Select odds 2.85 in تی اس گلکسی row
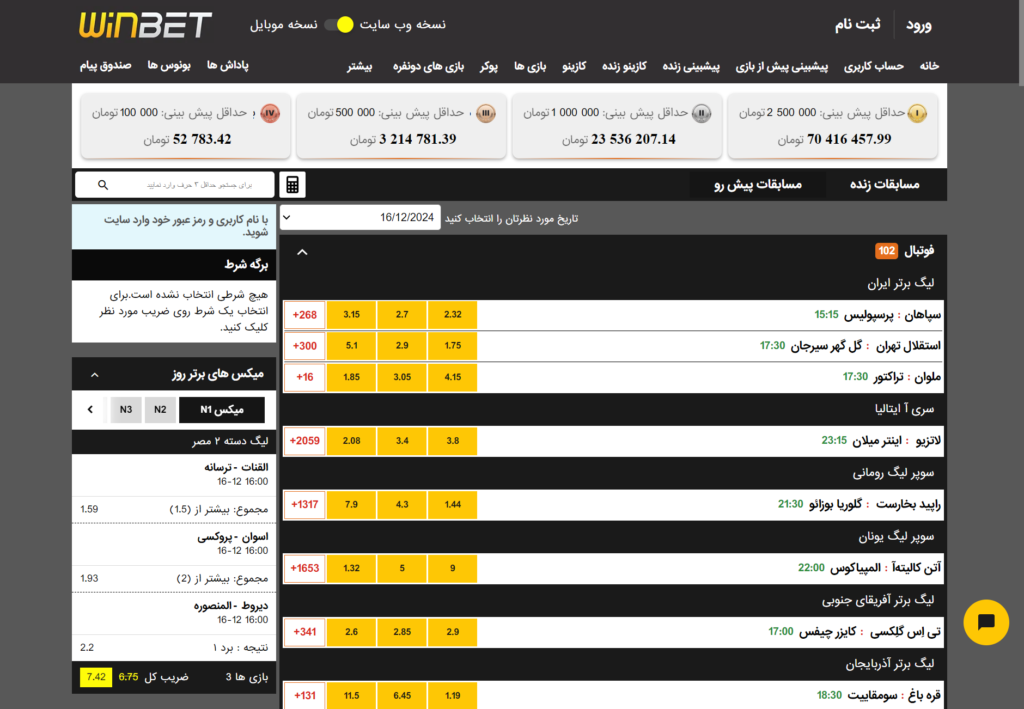 click(x=402, y=632)
